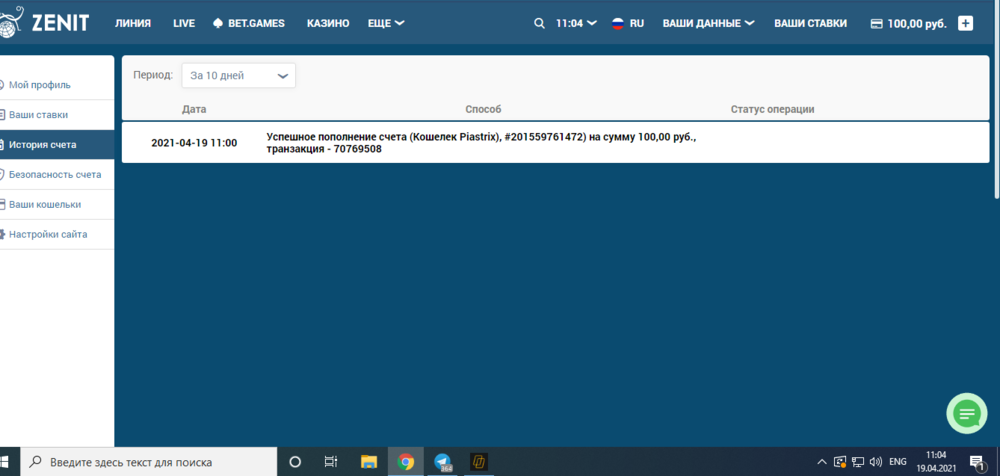Click the Статус операции column header

pyautogui.click(x=772, y=109)
